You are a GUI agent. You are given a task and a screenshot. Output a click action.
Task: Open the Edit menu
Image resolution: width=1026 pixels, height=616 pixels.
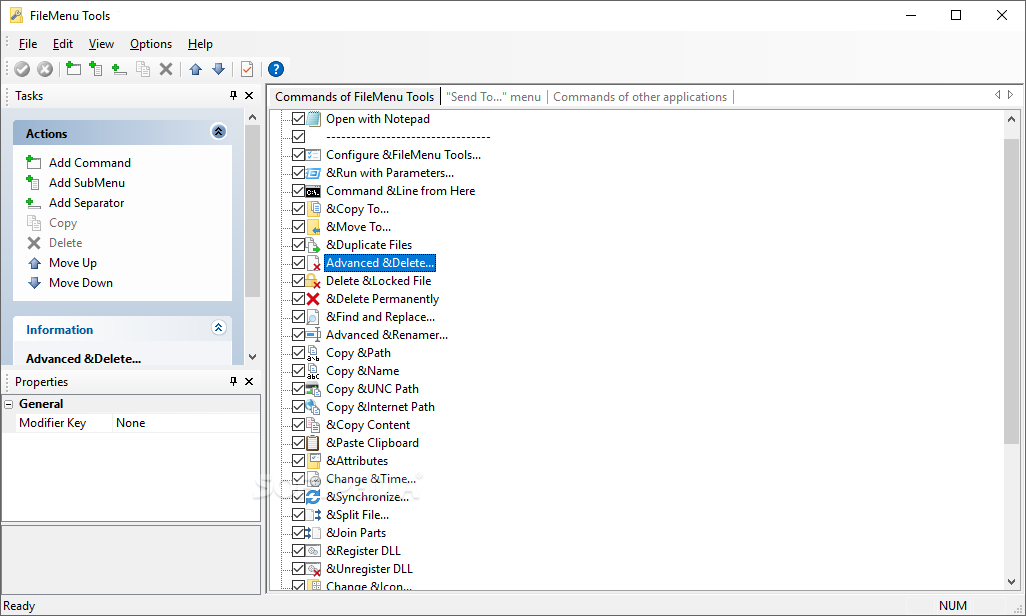pyautogui.click(x=63, y=44)
